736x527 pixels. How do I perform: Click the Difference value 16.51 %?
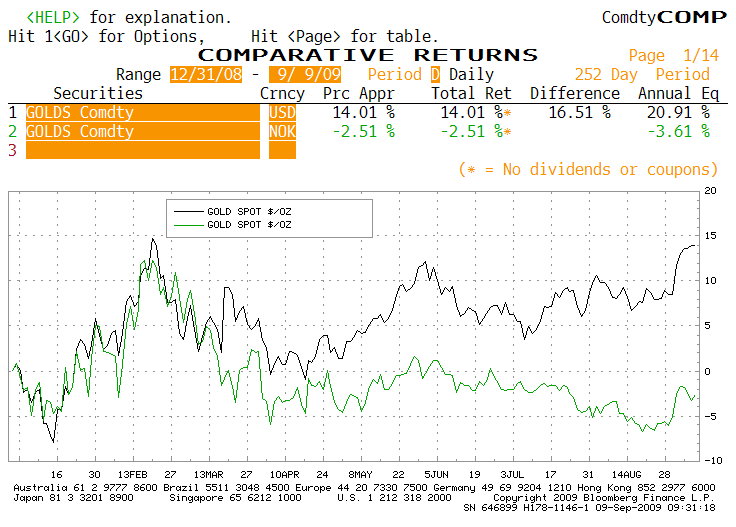(x=580, y=113)
